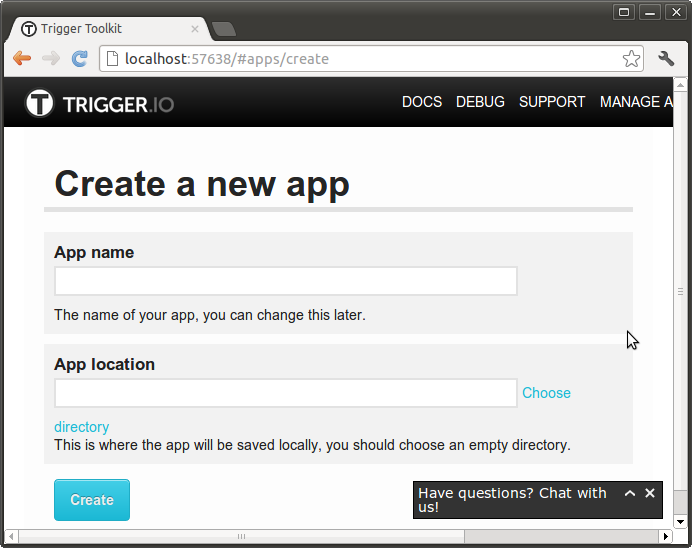The height and width of the screenshot is (548, 692).
Task: Click the 'App name' label
Action: click(94, 253)
